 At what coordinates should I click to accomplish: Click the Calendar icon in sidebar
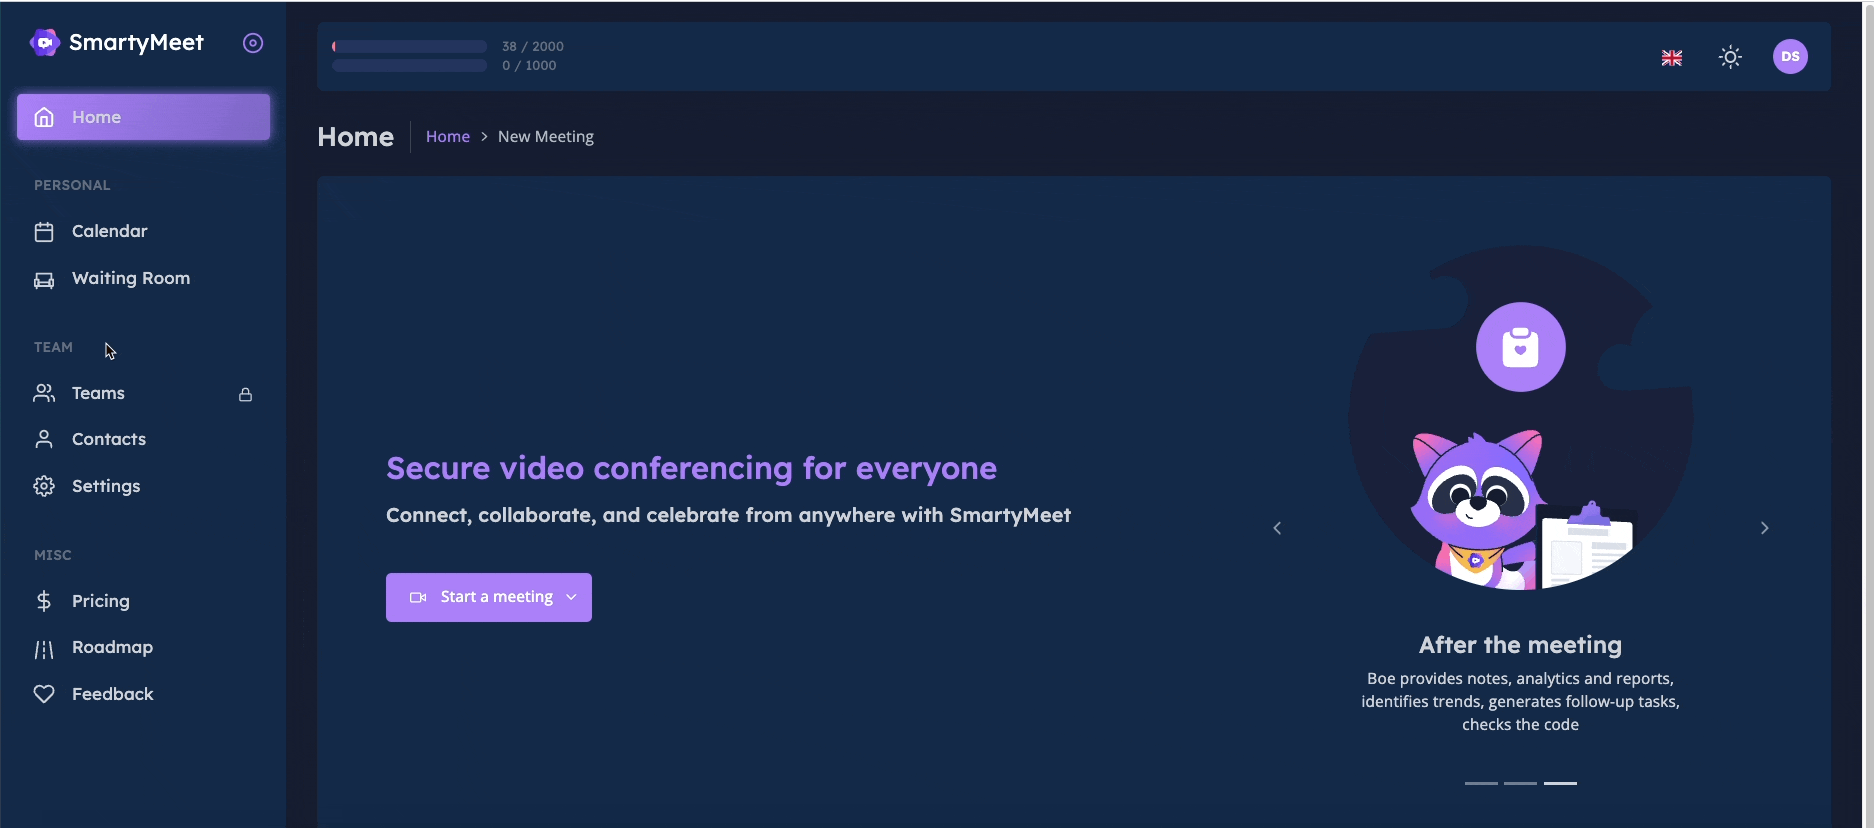pyautogui.click(x=44, y=232)
